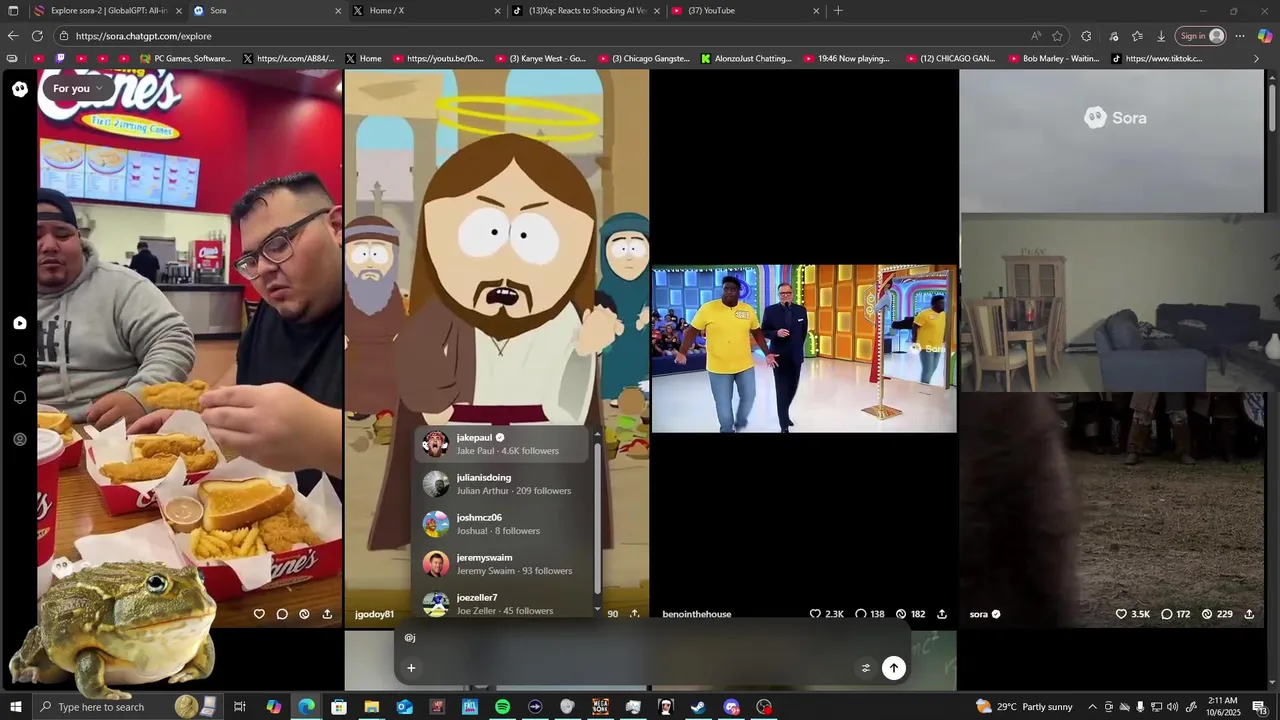1280x720 pixels.
Task: Like the sora video with 3.5K
Action: point(1133,614)
